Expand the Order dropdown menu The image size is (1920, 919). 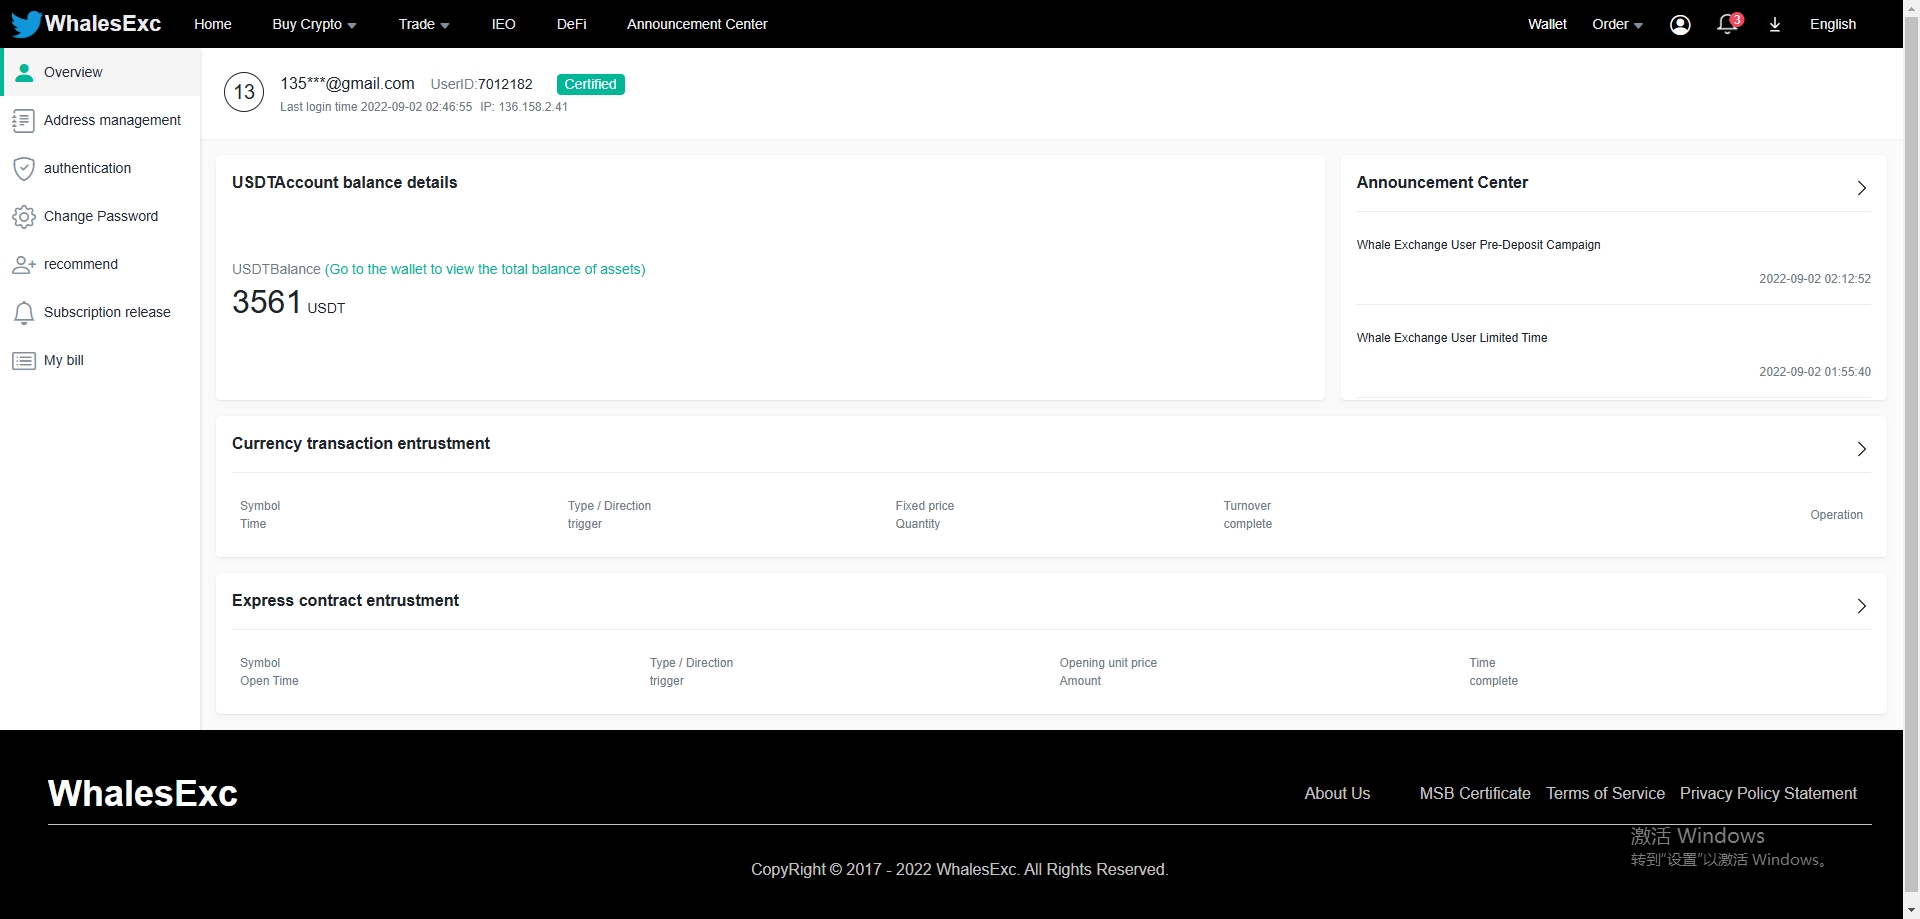tap(1617, 24)
